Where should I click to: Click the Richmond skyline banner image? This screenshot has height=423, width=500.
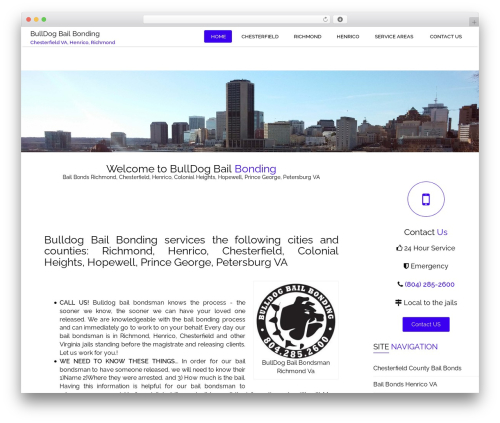[250, 111]
